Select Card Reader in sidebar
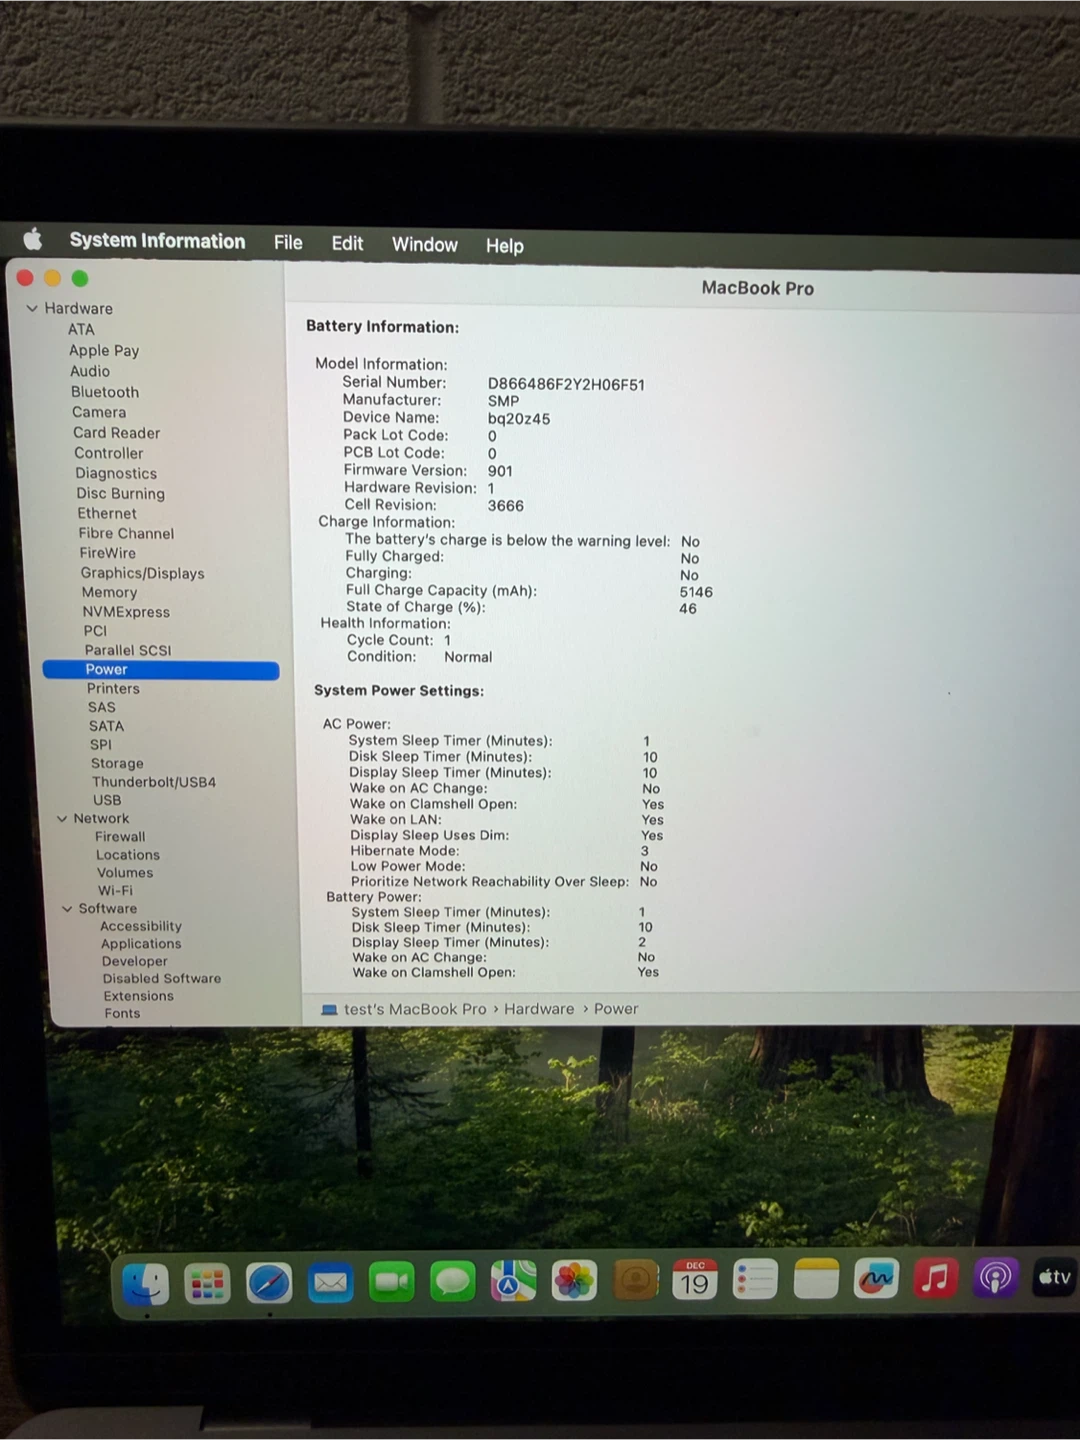Image resolution: width=1080 pixels, height=1440 pixels. (116, 433)
